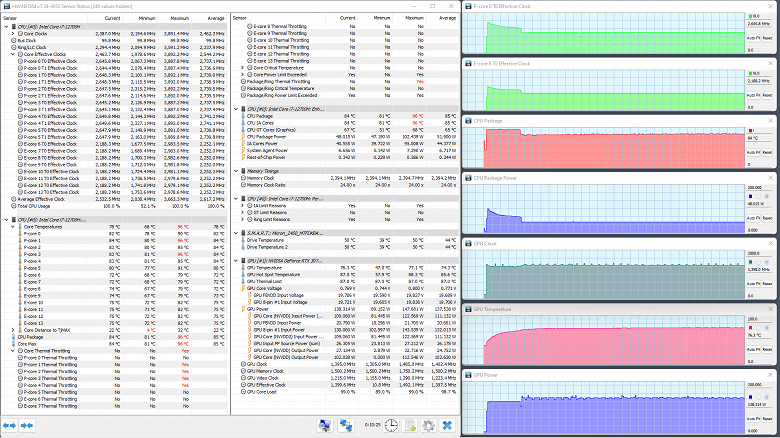
Task: Collapse the Core Effective Clocks group
Action: click(x=13, y=54)
